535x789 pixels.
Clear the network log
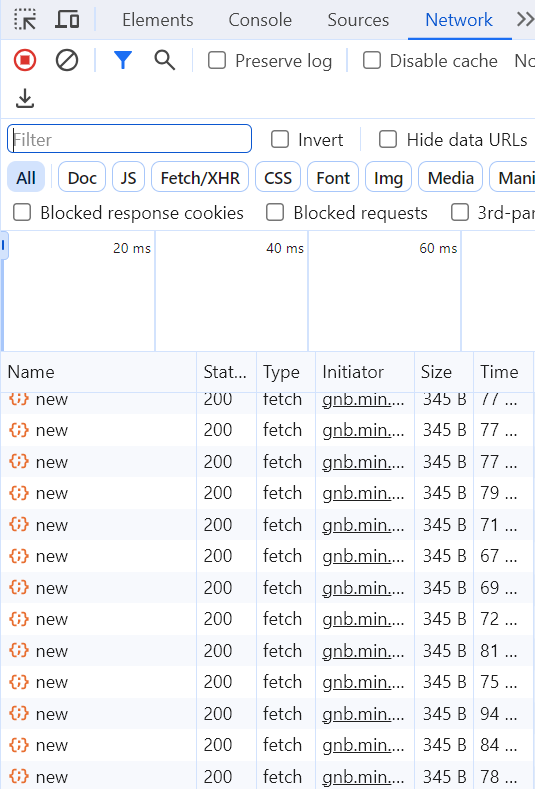point(67,60)
